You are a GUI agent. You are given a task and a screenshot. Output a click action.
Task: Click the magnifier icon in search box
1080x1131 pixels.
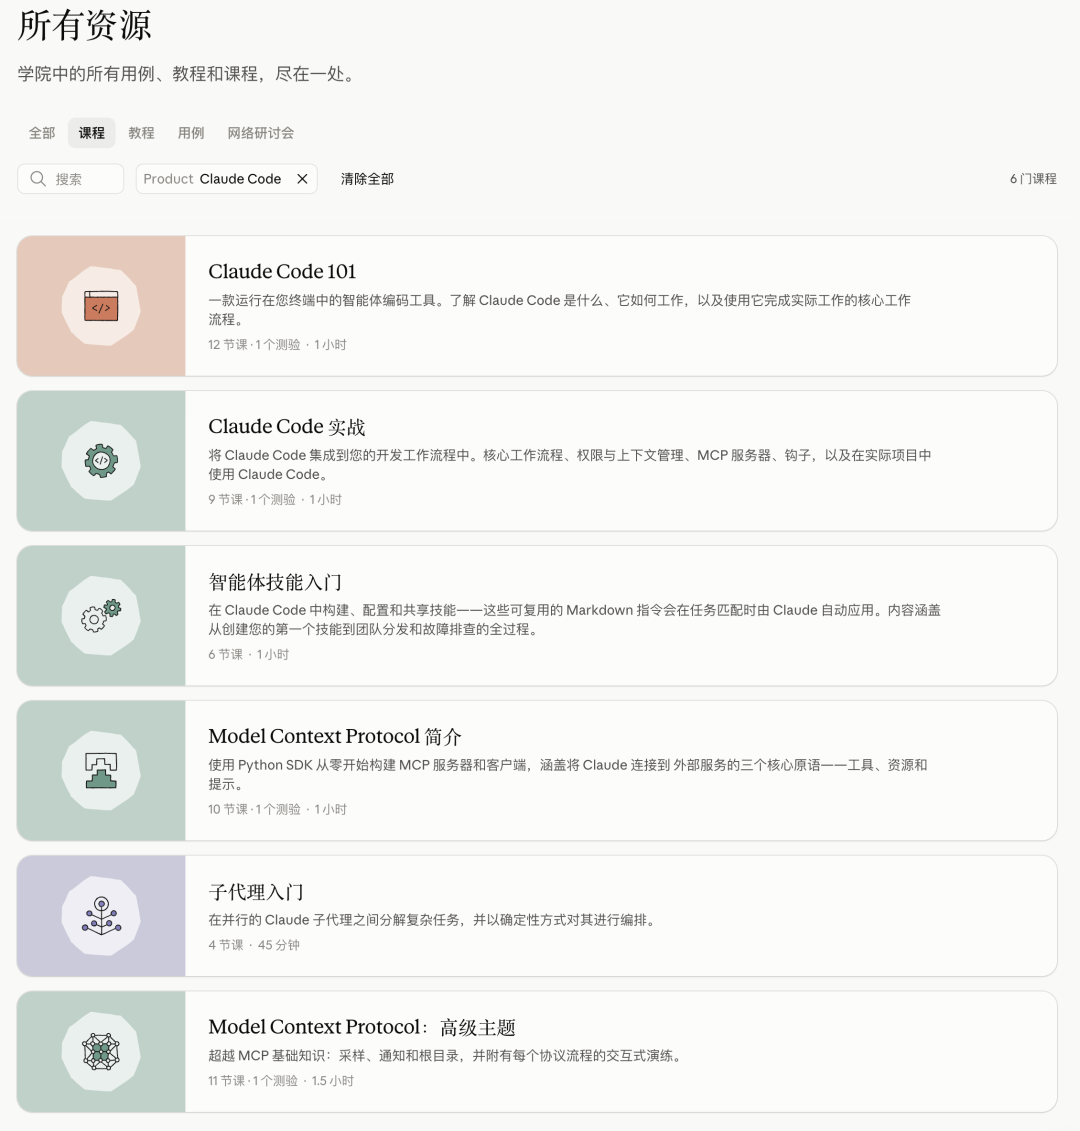coord(38,179)
